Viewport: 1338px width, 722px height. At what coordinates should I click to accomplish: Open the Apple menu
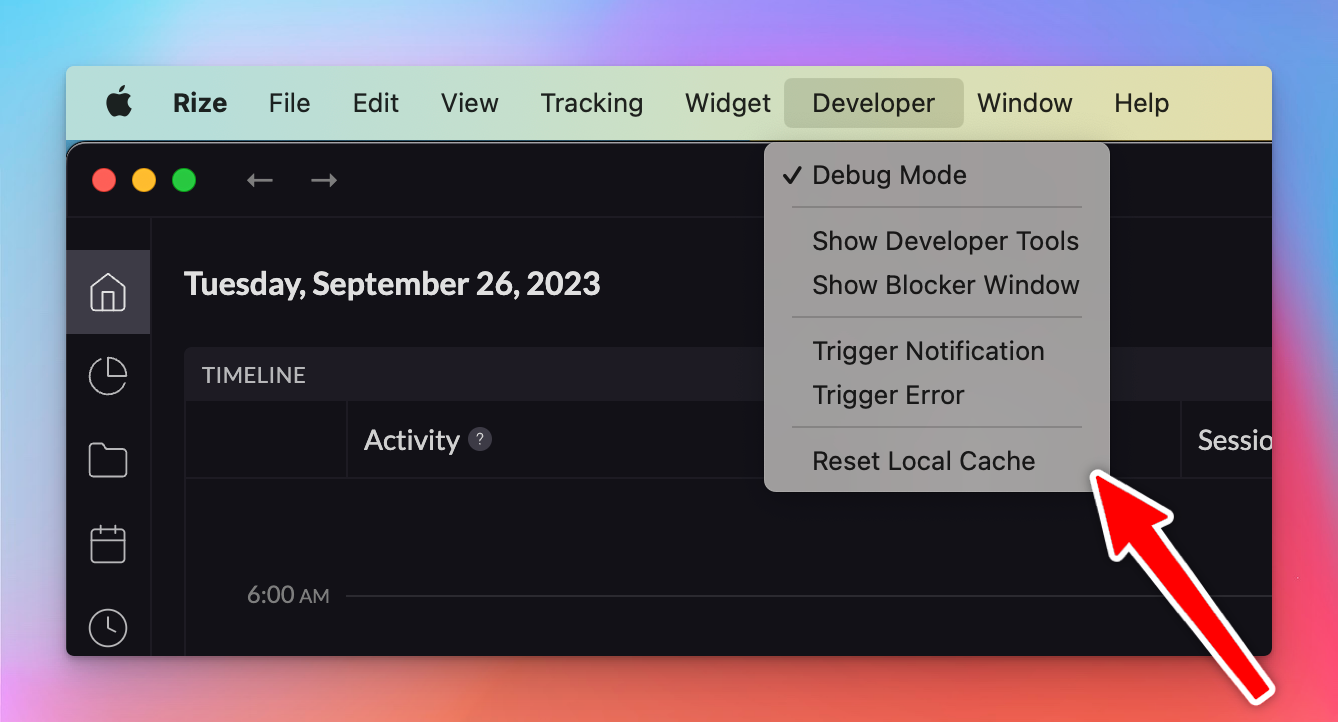[119, 102]
